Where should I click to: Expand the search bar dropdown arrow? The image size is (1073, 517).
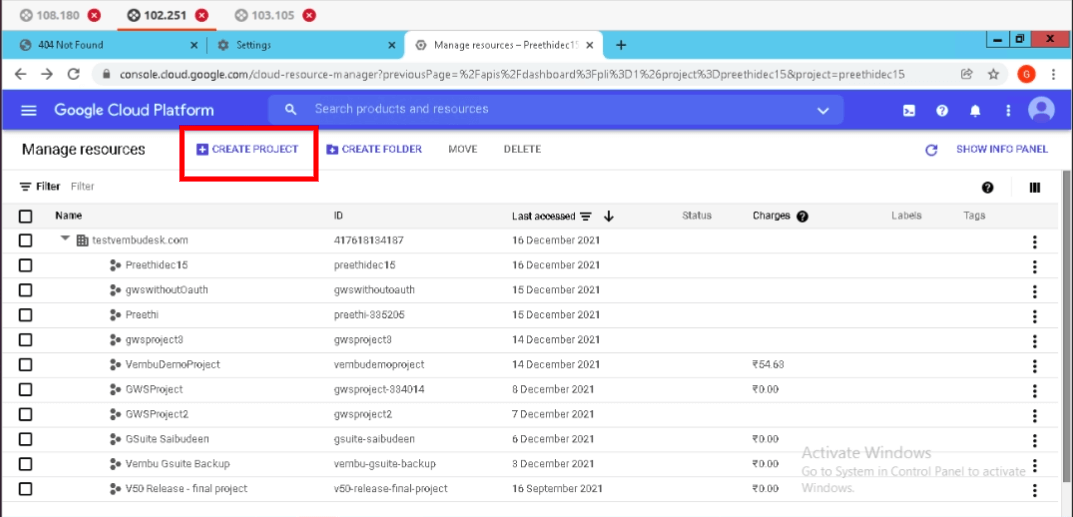click(823, 111)
